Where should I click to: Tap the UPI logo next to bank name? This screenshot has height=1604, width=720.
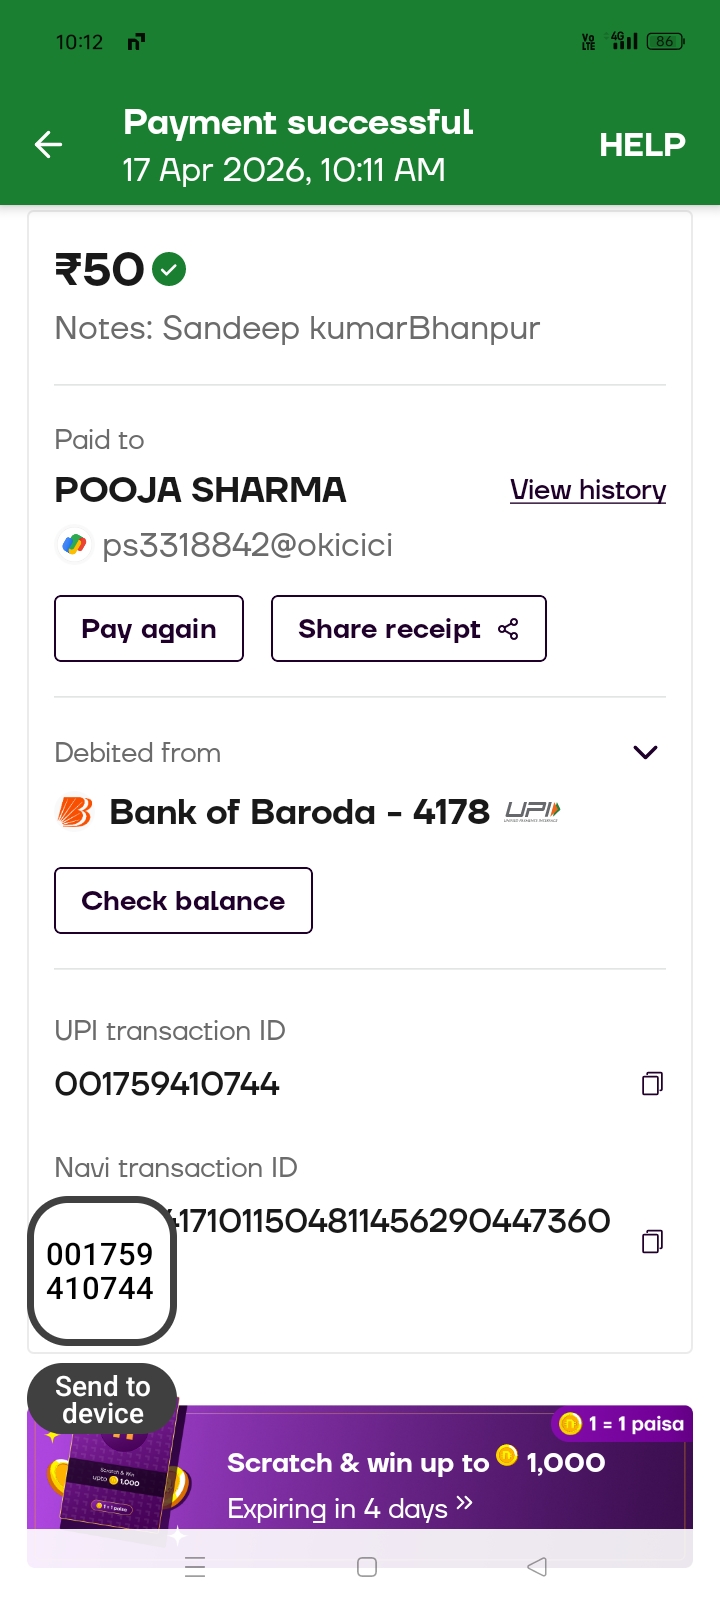point(532,811)
